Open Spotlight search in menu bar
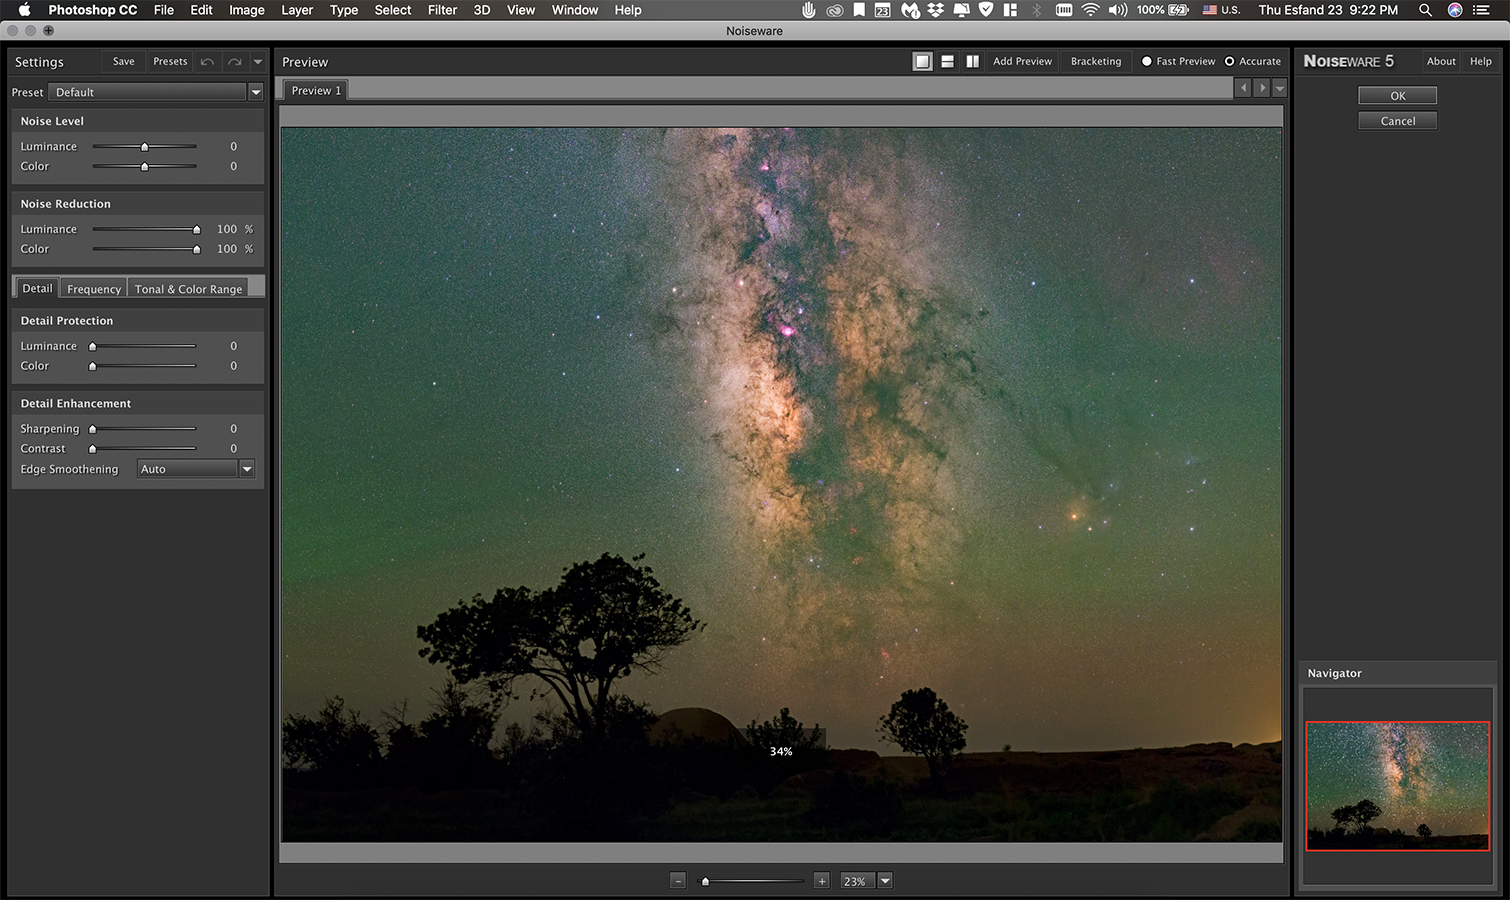 pyautogui.click(x=1425, y=10)
